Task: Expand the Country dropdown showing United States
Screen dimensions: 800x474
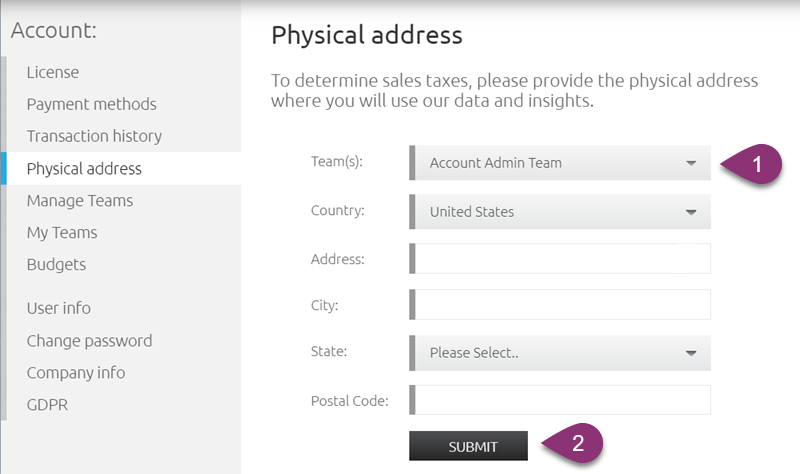Action: (560, 212)
